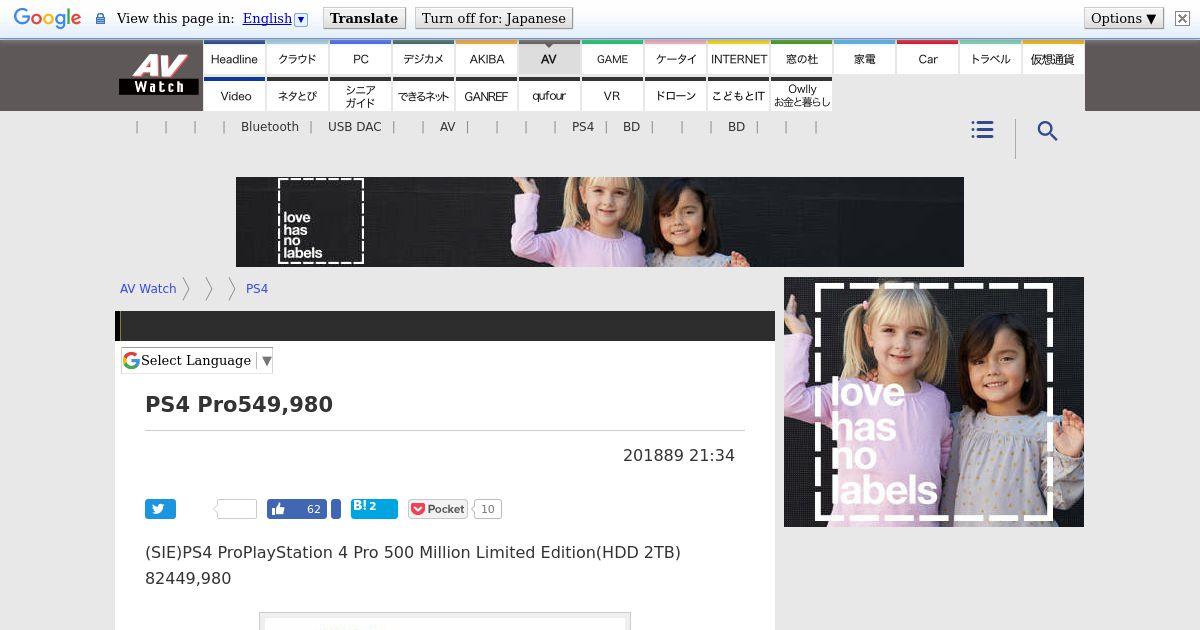Open the GANREF tab
The image size is (1200, 630).
(486, 95)
